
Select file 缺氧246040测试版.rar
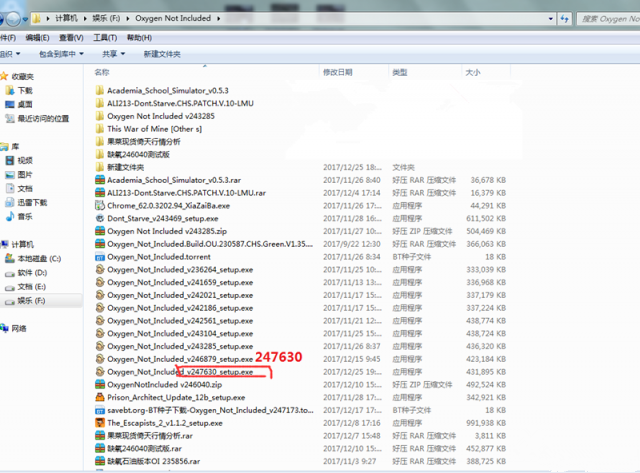[x=144, y=449]
